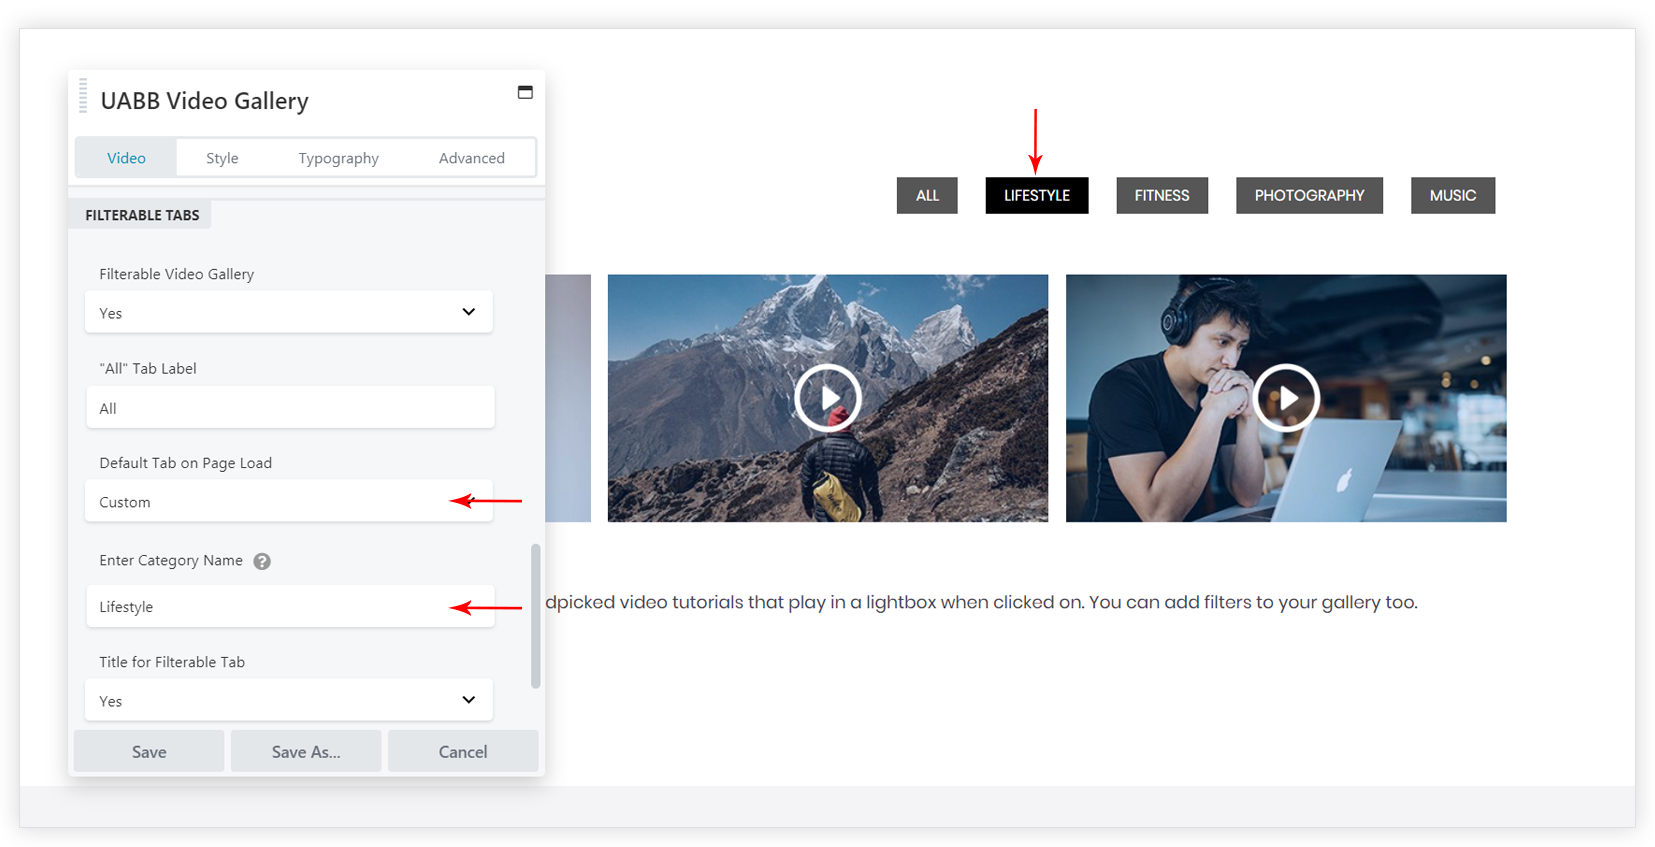
Task: Switch to the Style tab
Action: (x=222, y=158)
